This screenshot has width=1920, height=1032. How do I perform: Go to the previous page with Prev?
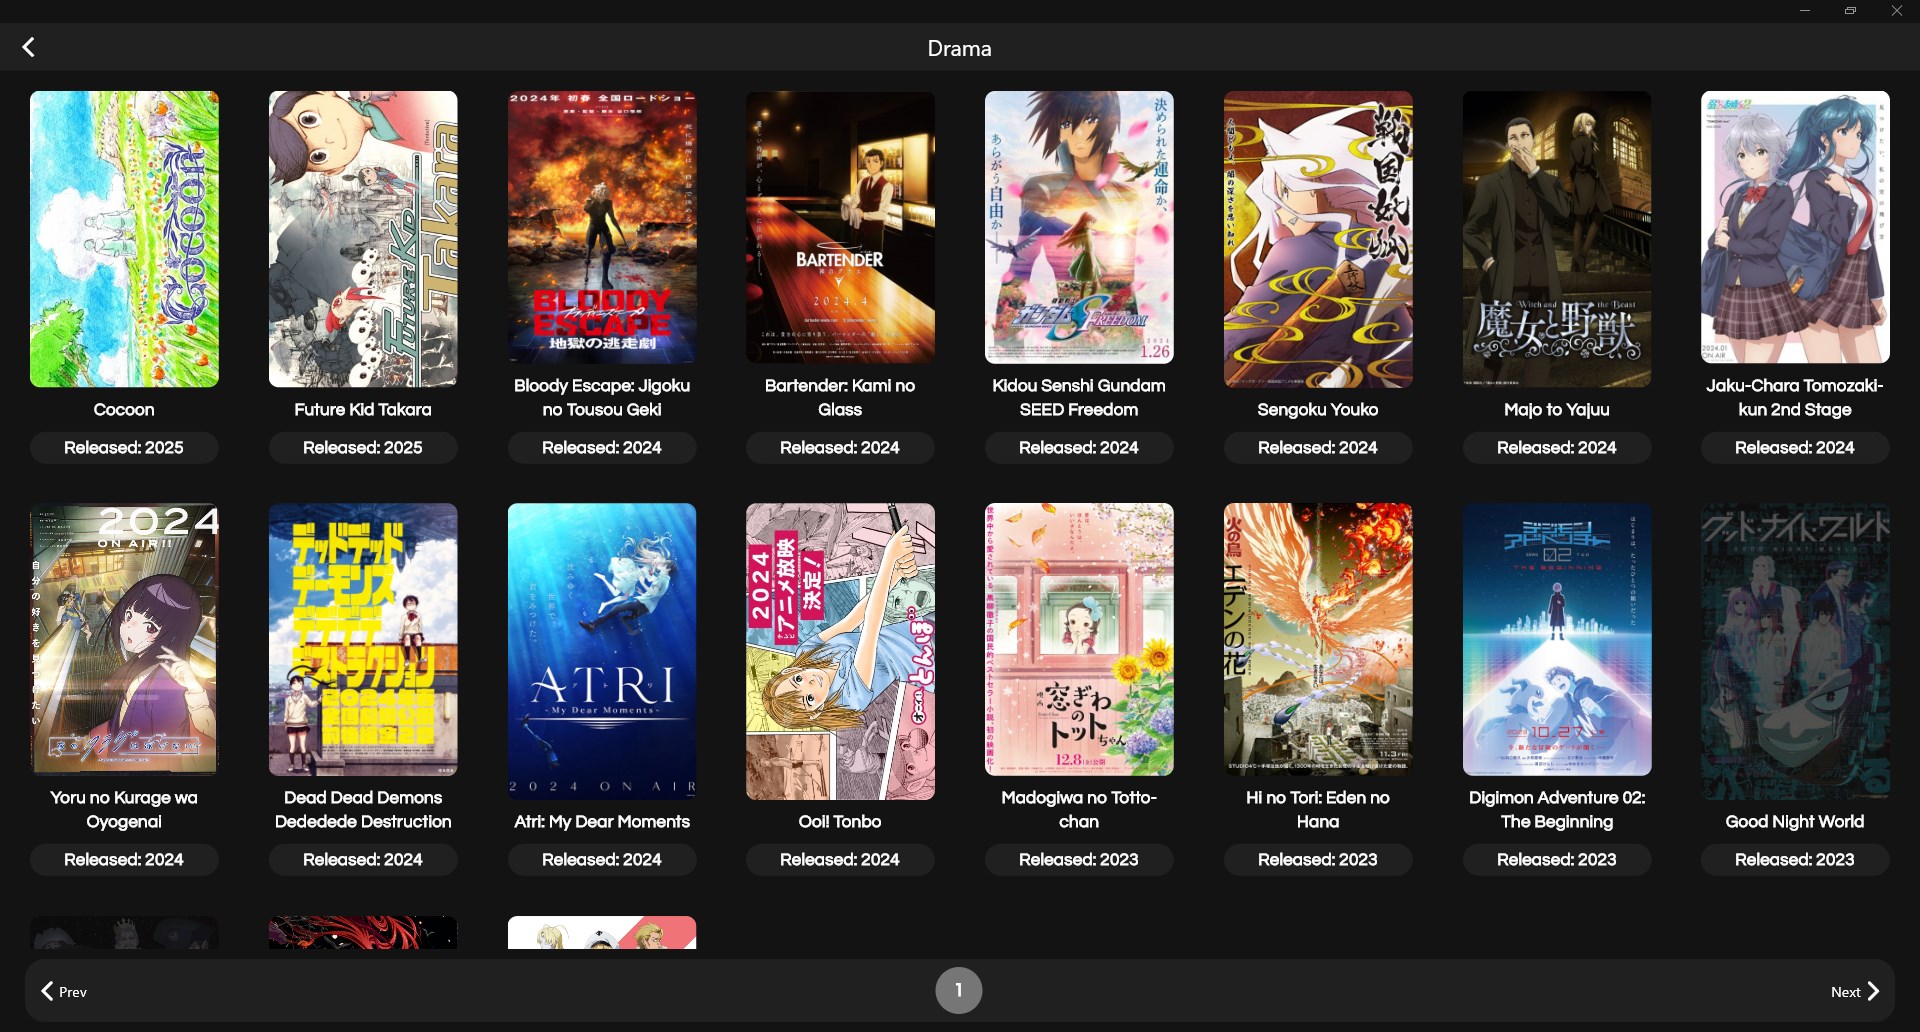pos(64,991)
